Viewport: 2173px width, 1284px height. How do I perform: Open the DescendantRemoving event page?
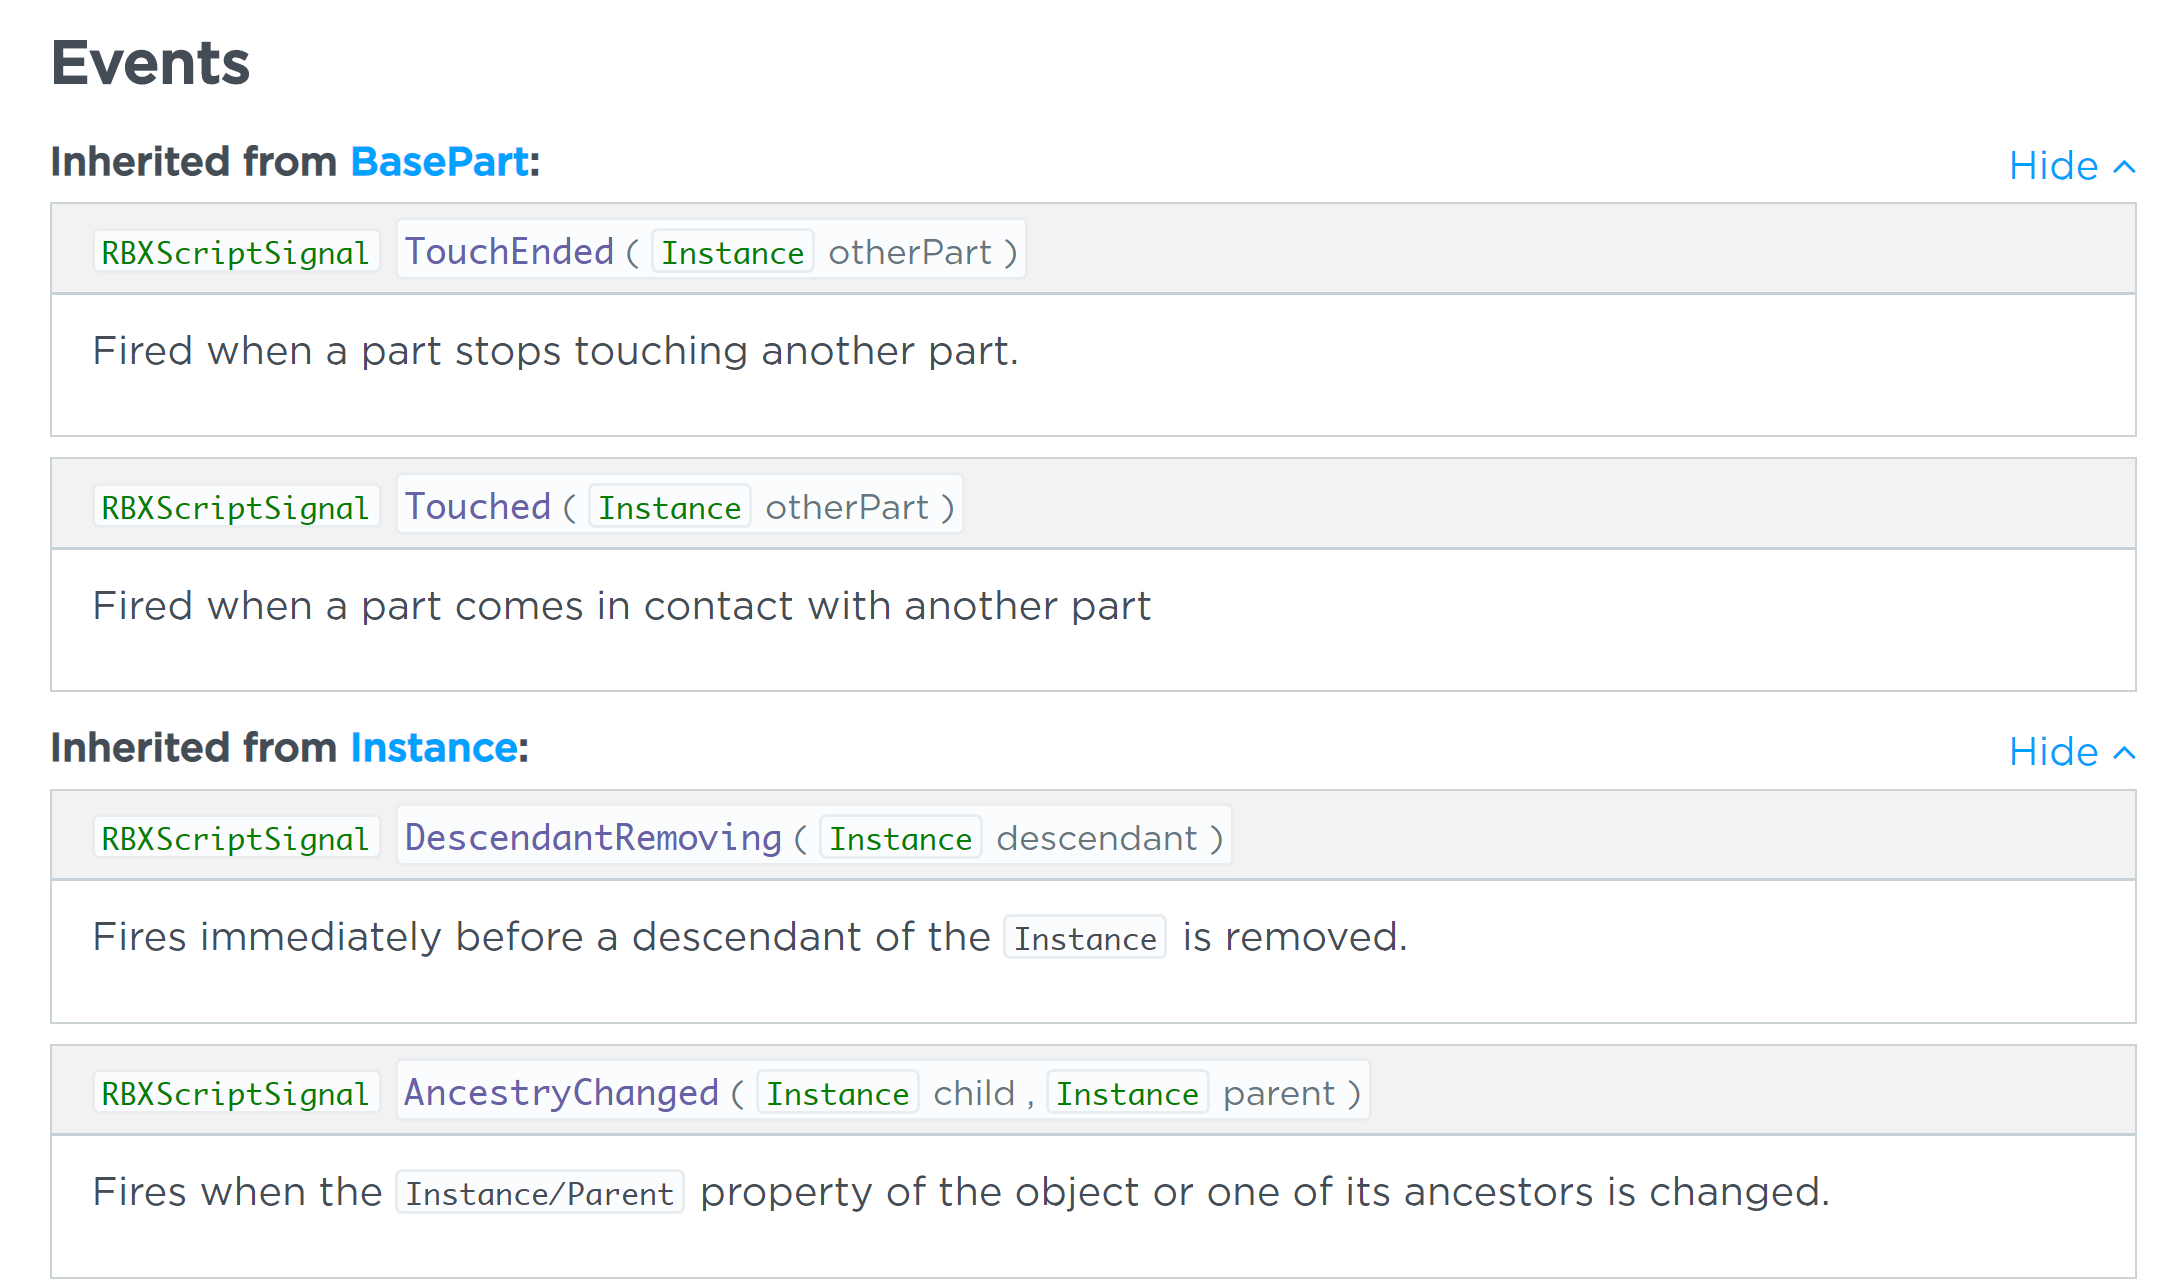coord(593,838)
